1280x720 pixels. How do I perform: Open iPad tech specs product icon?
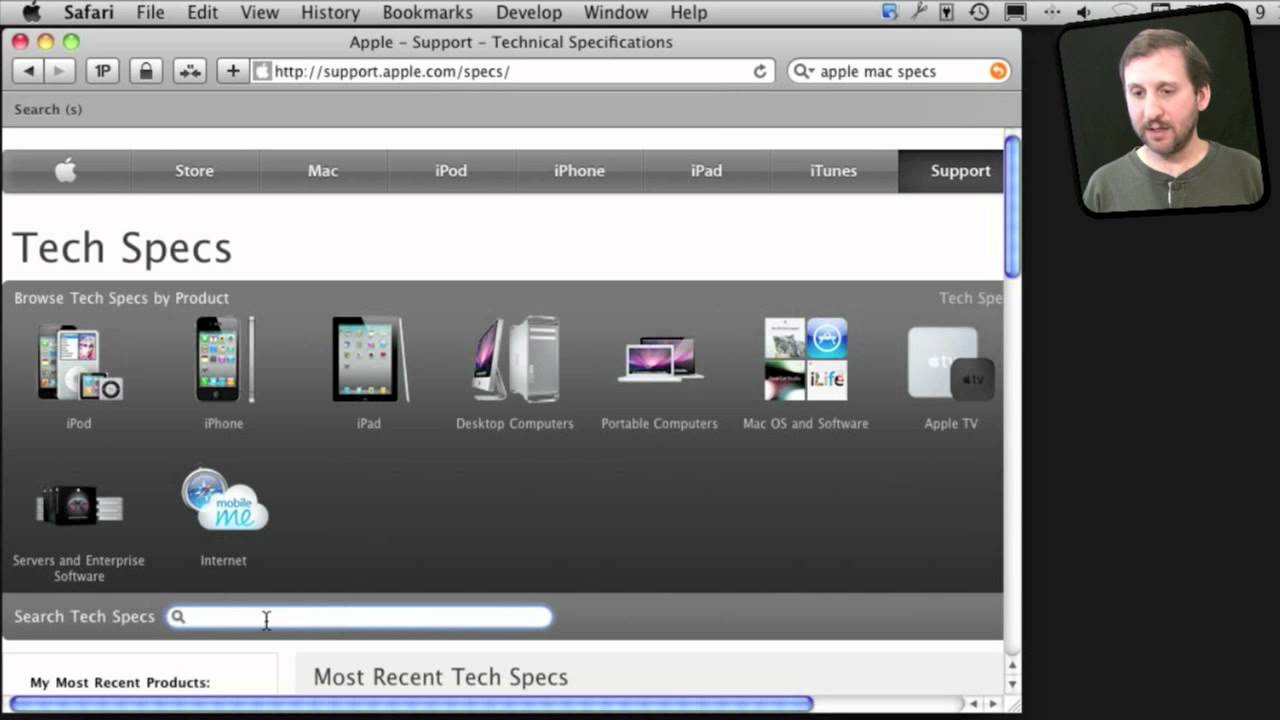point(369,359)
